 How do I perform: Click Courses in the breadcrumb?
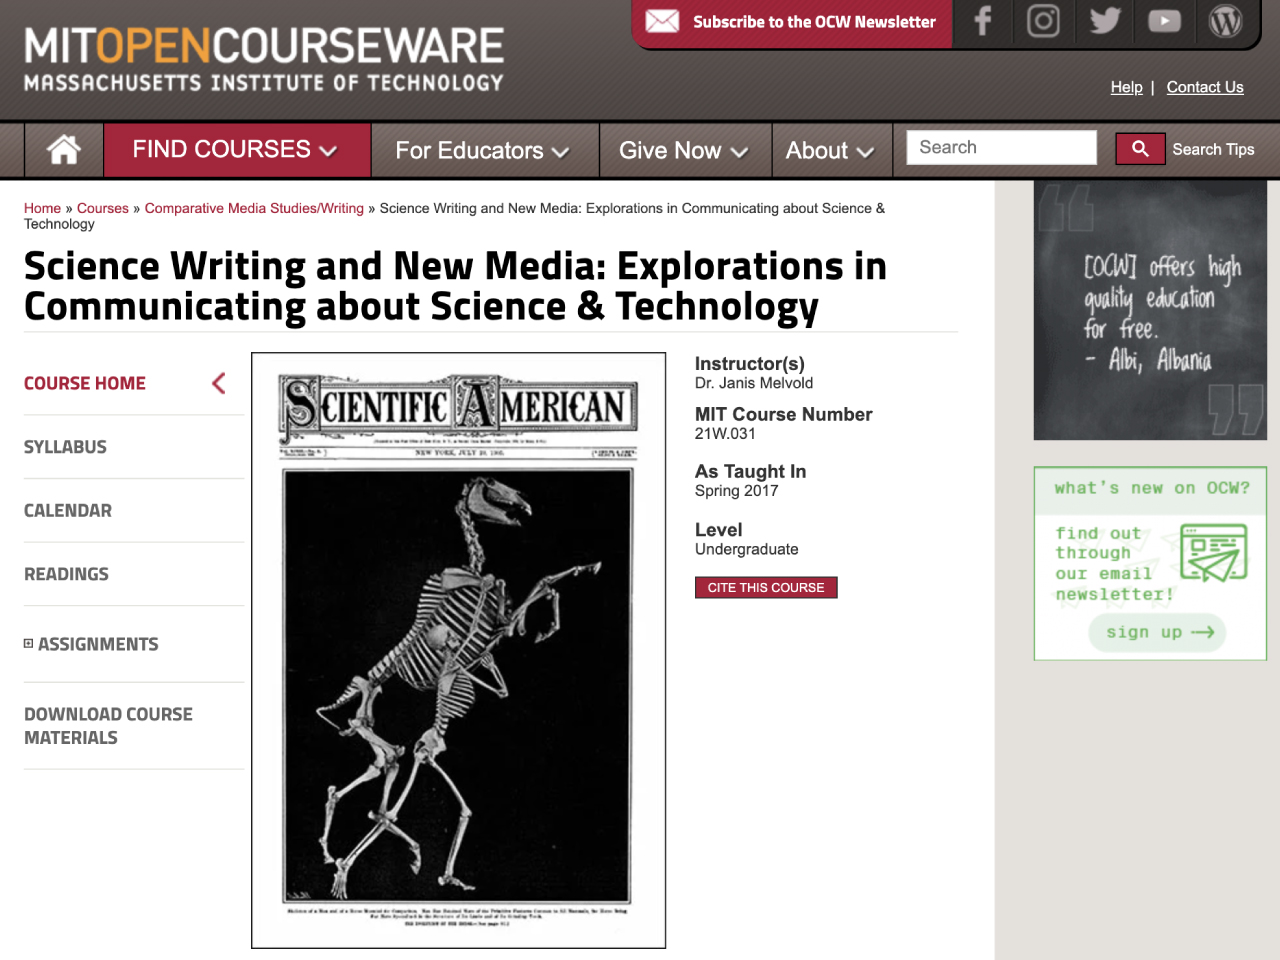(x=103, y=208)
